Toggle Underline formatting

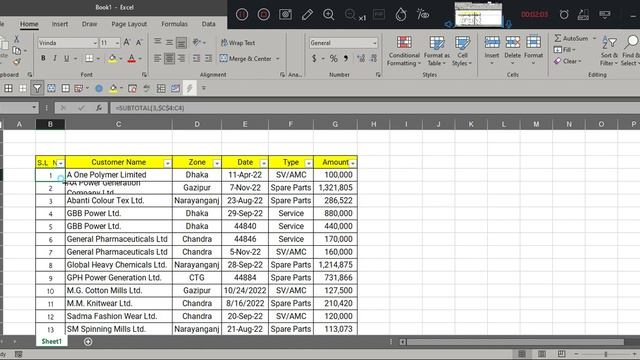tap(67, 58)
